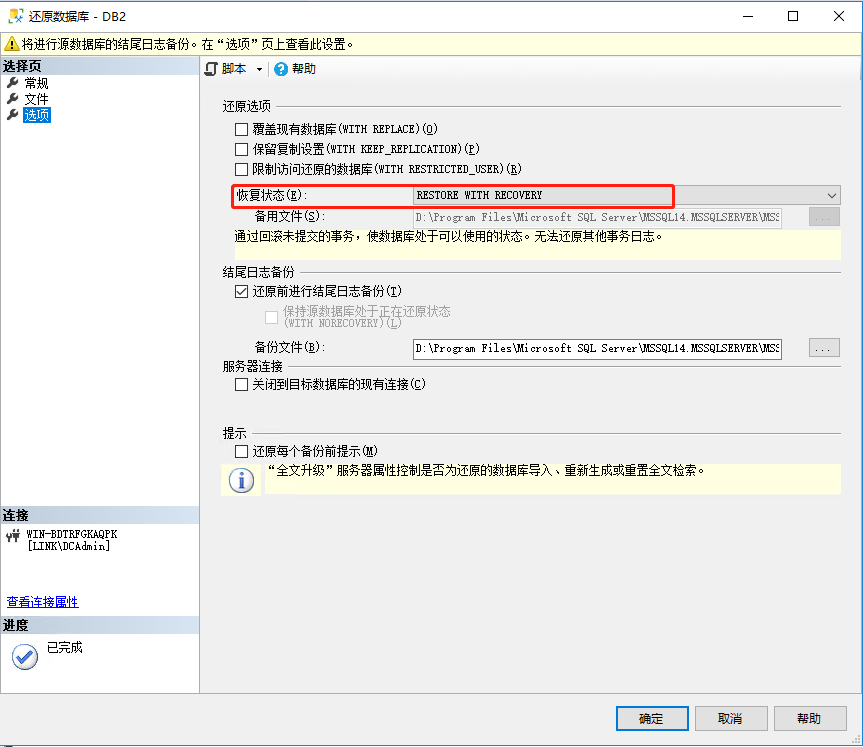Enable 关闭到目标数据库的现有连接 checkbox

[x=241, y=384]
